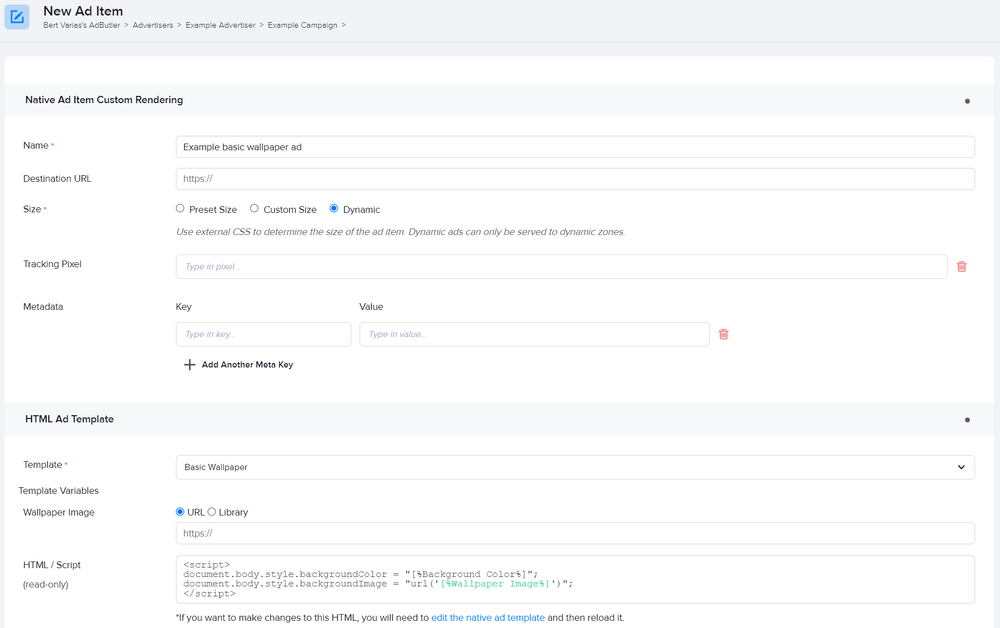The image size is (1000, 628).
Task: Click the Wallpaper Image URL field
Action: 575,533
